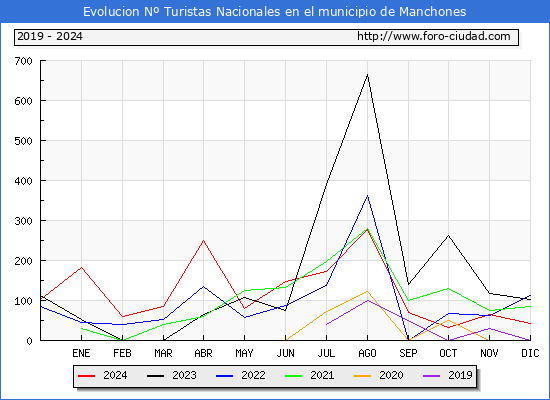Select the '2019' legend label
The width and height of the screenshot is (550, 400).
click(460, 375)
